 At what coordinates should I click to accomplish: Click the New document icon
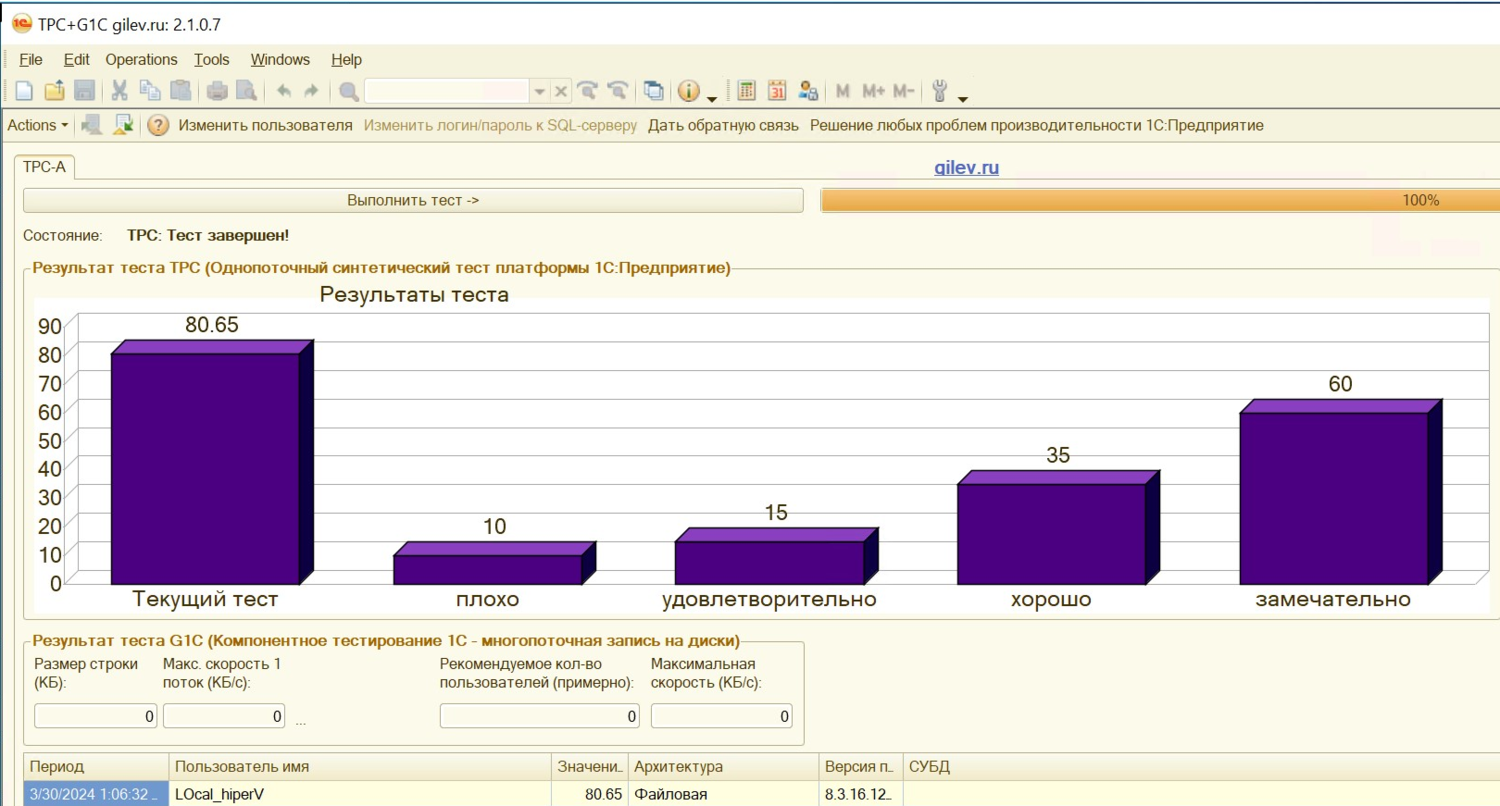click(x=24, y=91)
